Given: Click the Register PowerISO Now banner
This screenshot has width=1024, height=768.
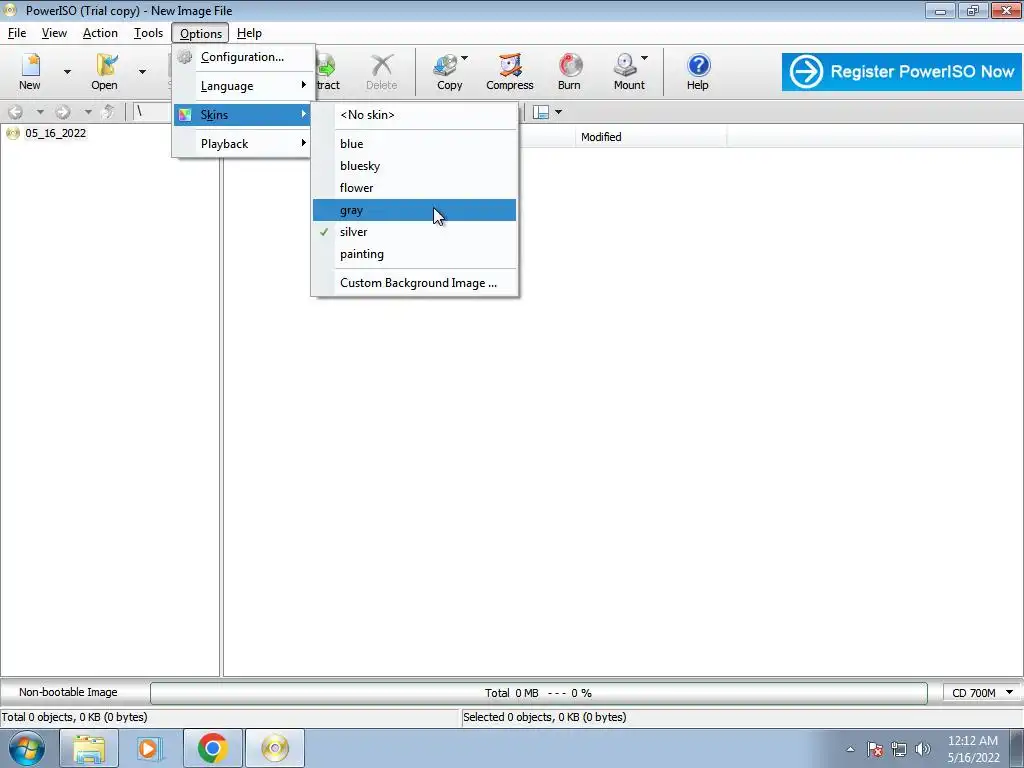Looking at the screenshot, I should coord(902,72).
